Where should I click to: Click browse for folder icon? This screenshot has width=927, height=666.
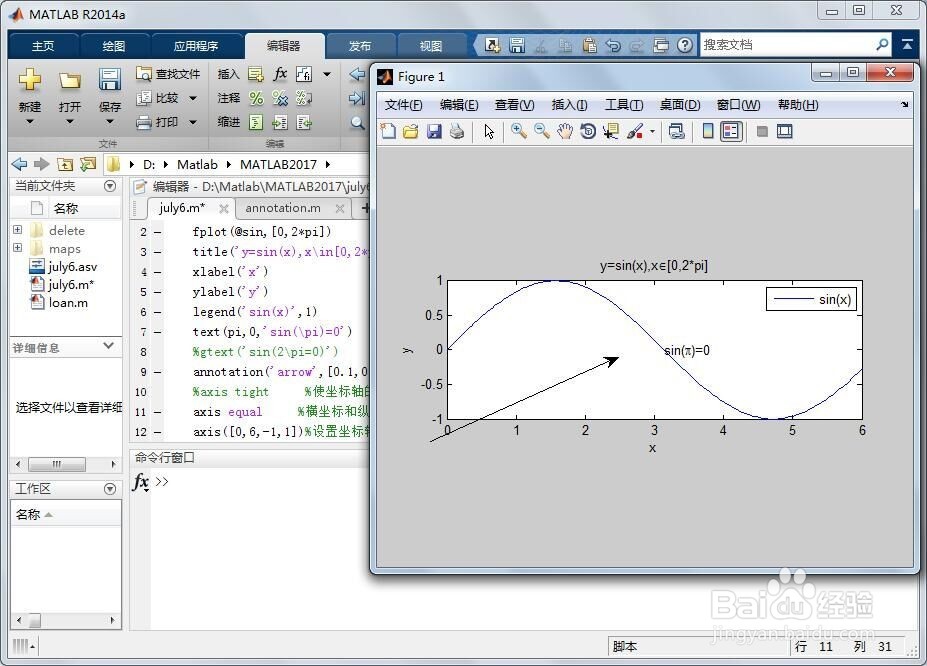tap(88, 164)
